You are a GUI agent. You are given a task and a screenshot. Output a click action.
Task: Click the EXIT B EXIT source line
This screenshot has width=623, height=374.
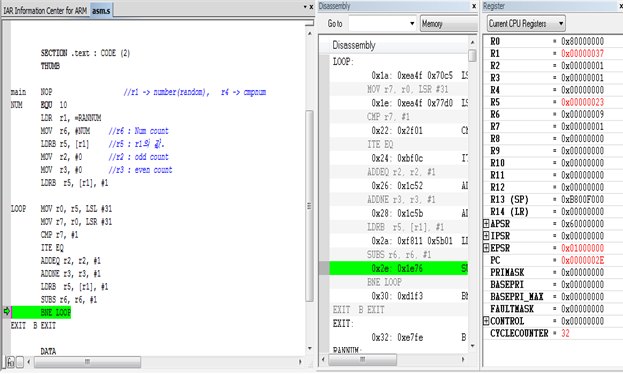point(33,326)
